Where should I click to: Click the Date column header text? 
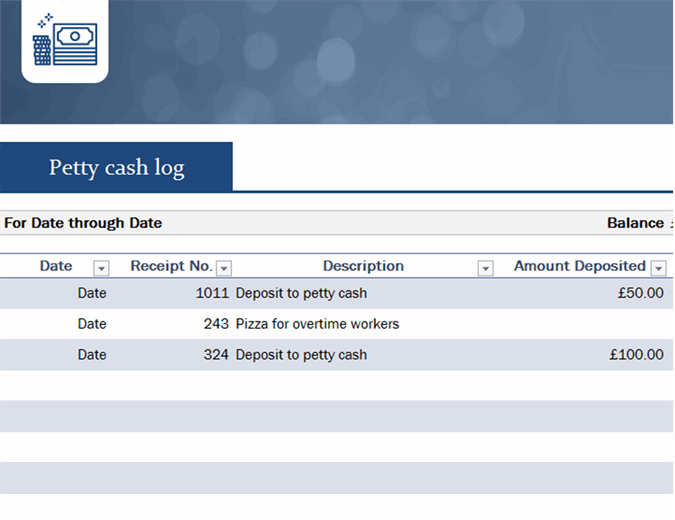(56, 266)
